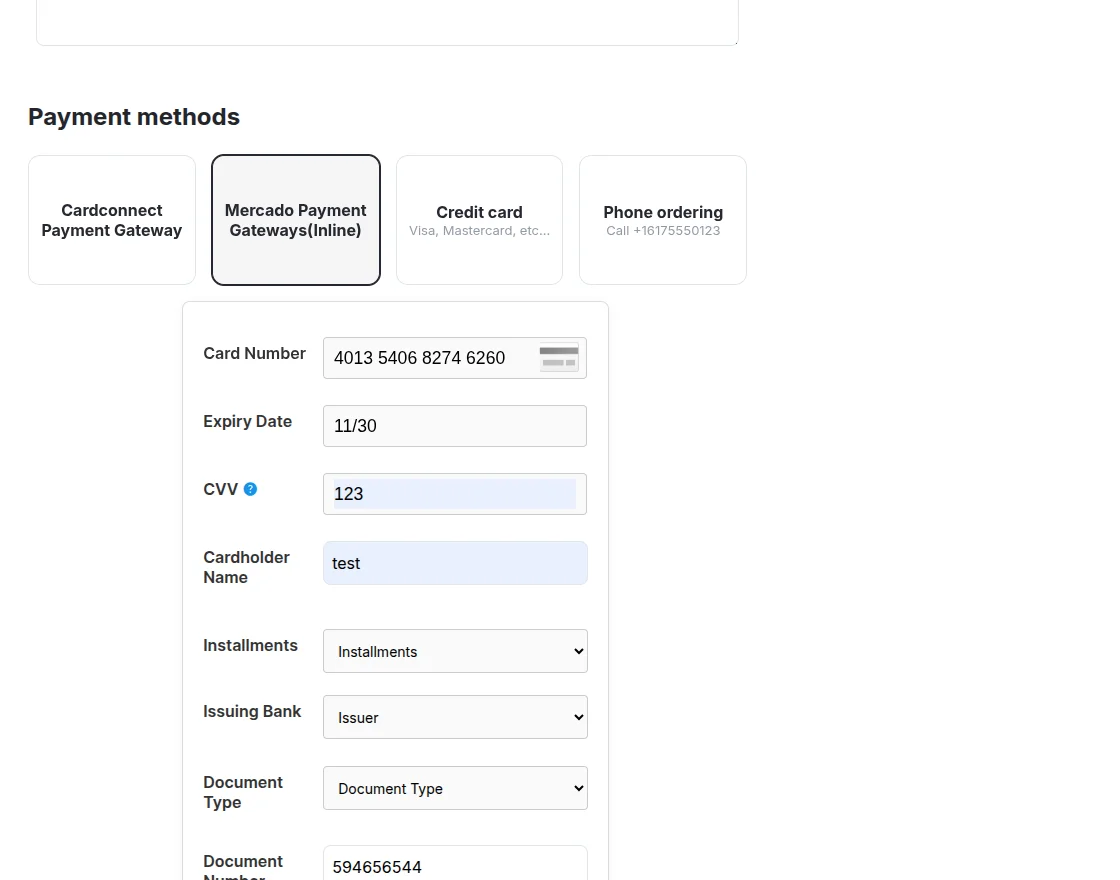Click the Payment methods heading

134,116
